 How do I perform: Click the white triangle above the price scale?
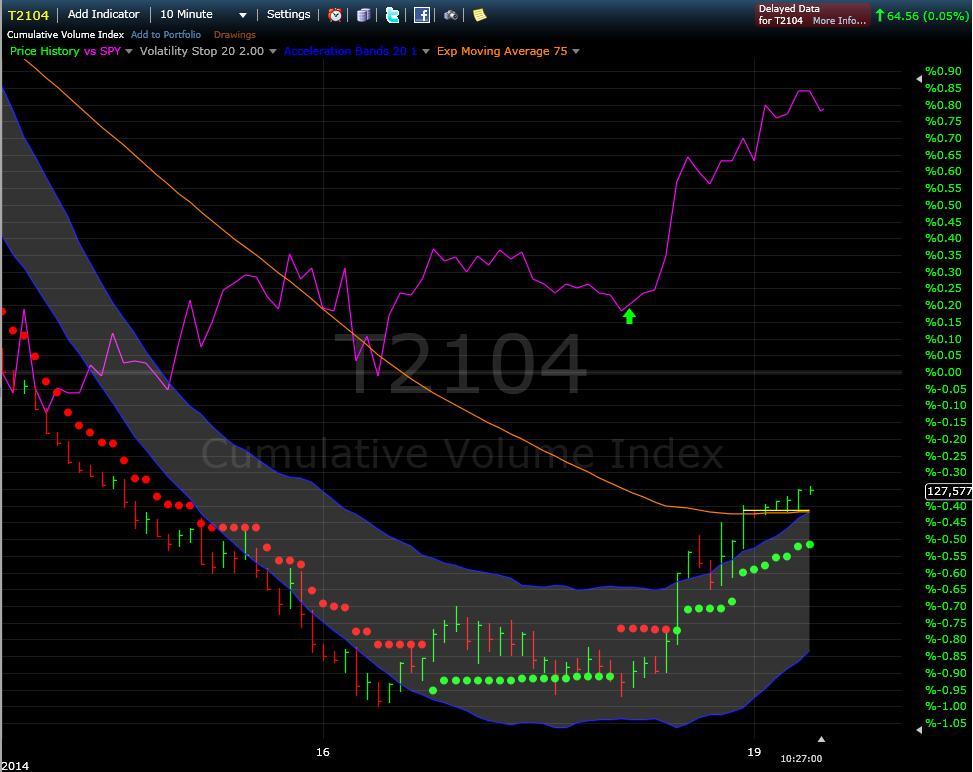click(919, 79)
